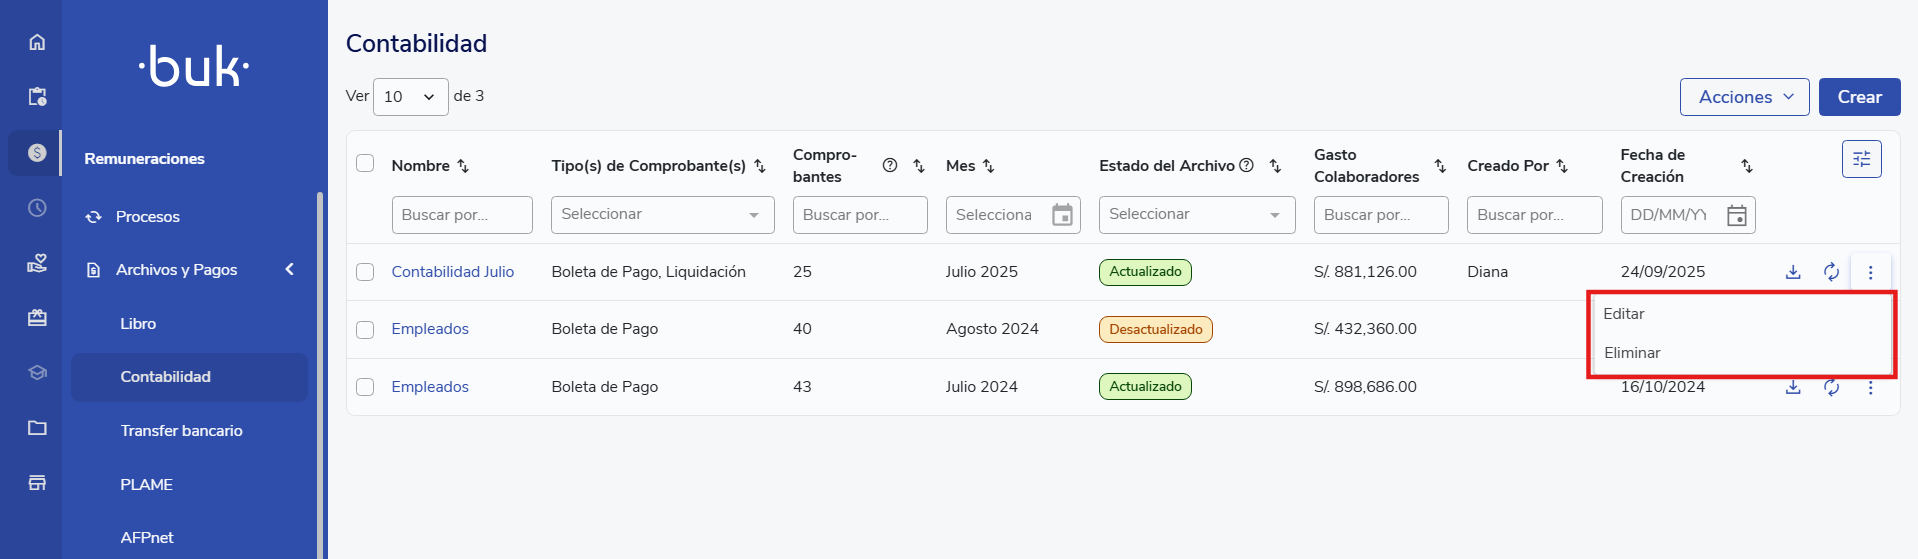
Task: Open the three-dot menu for Contabilidad Julio
Action: click(1870, 272)
